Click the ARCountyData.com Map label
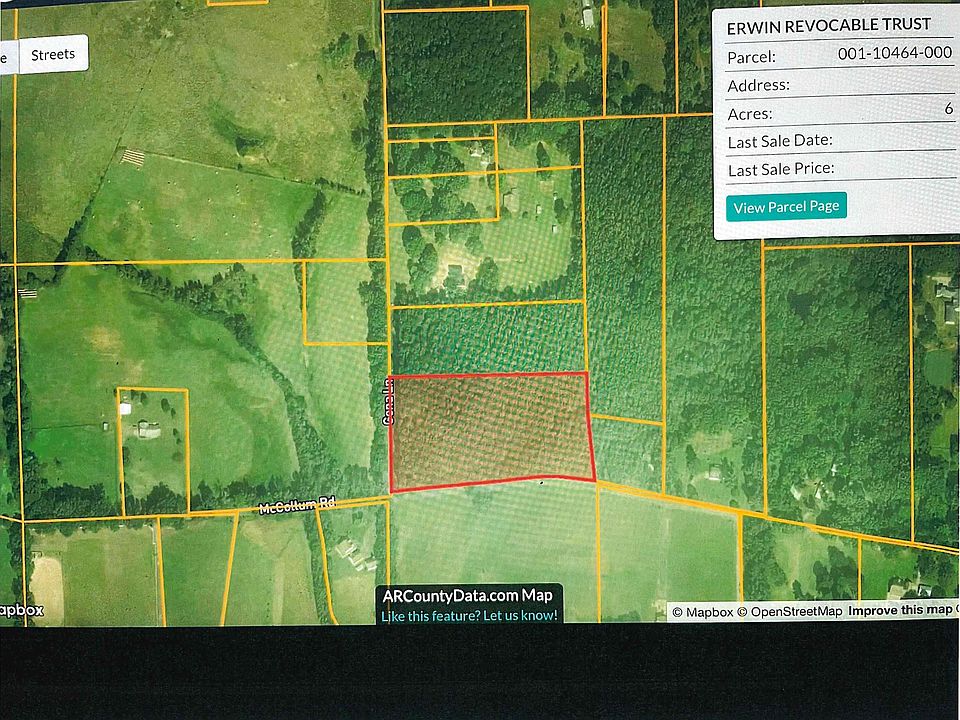Image resolution: width=960 pixels, height=720 pixels. point(468,596)
